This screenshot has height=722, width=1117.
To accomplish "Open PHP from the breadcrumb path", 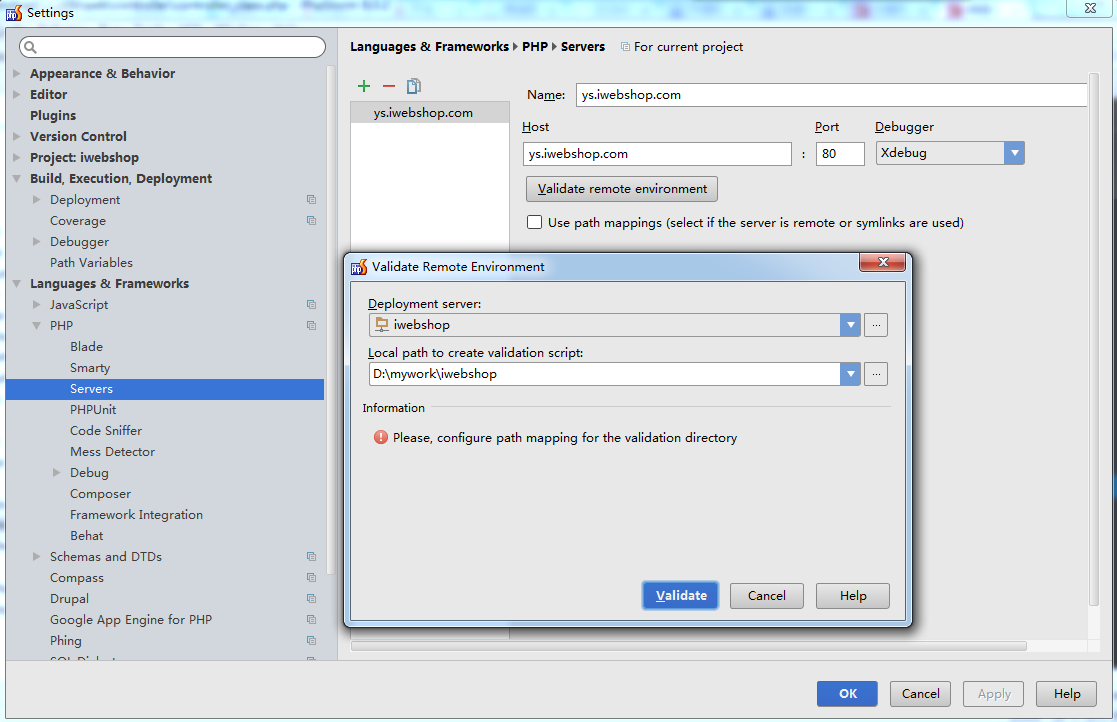I will pyautogui.click(x=532, y=46).
